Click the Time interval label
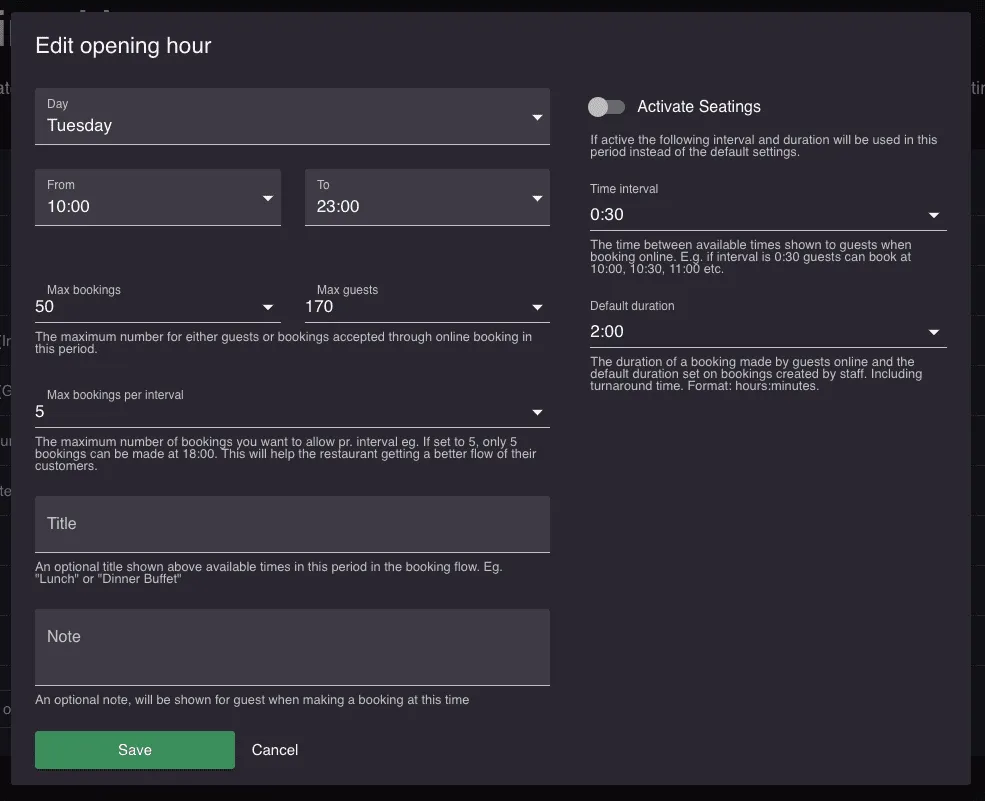985x801 pixels. pyautogui.click(x=624, y=188)
